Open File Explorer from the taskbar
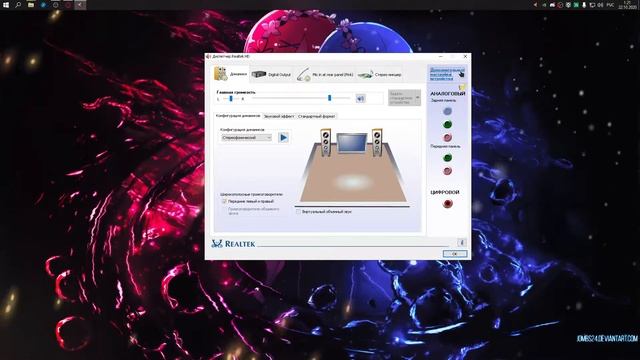This screenshot has width=640, height=360. coord(31,5)
